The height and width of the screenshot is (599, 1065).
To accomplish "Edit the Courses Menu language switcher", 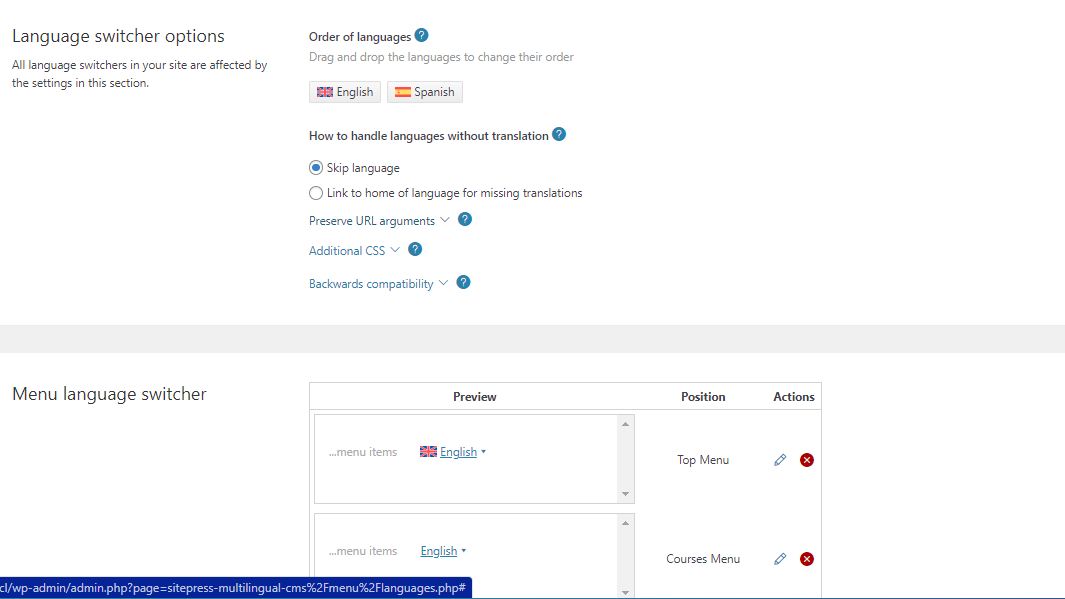I will (x=780, y=559).
